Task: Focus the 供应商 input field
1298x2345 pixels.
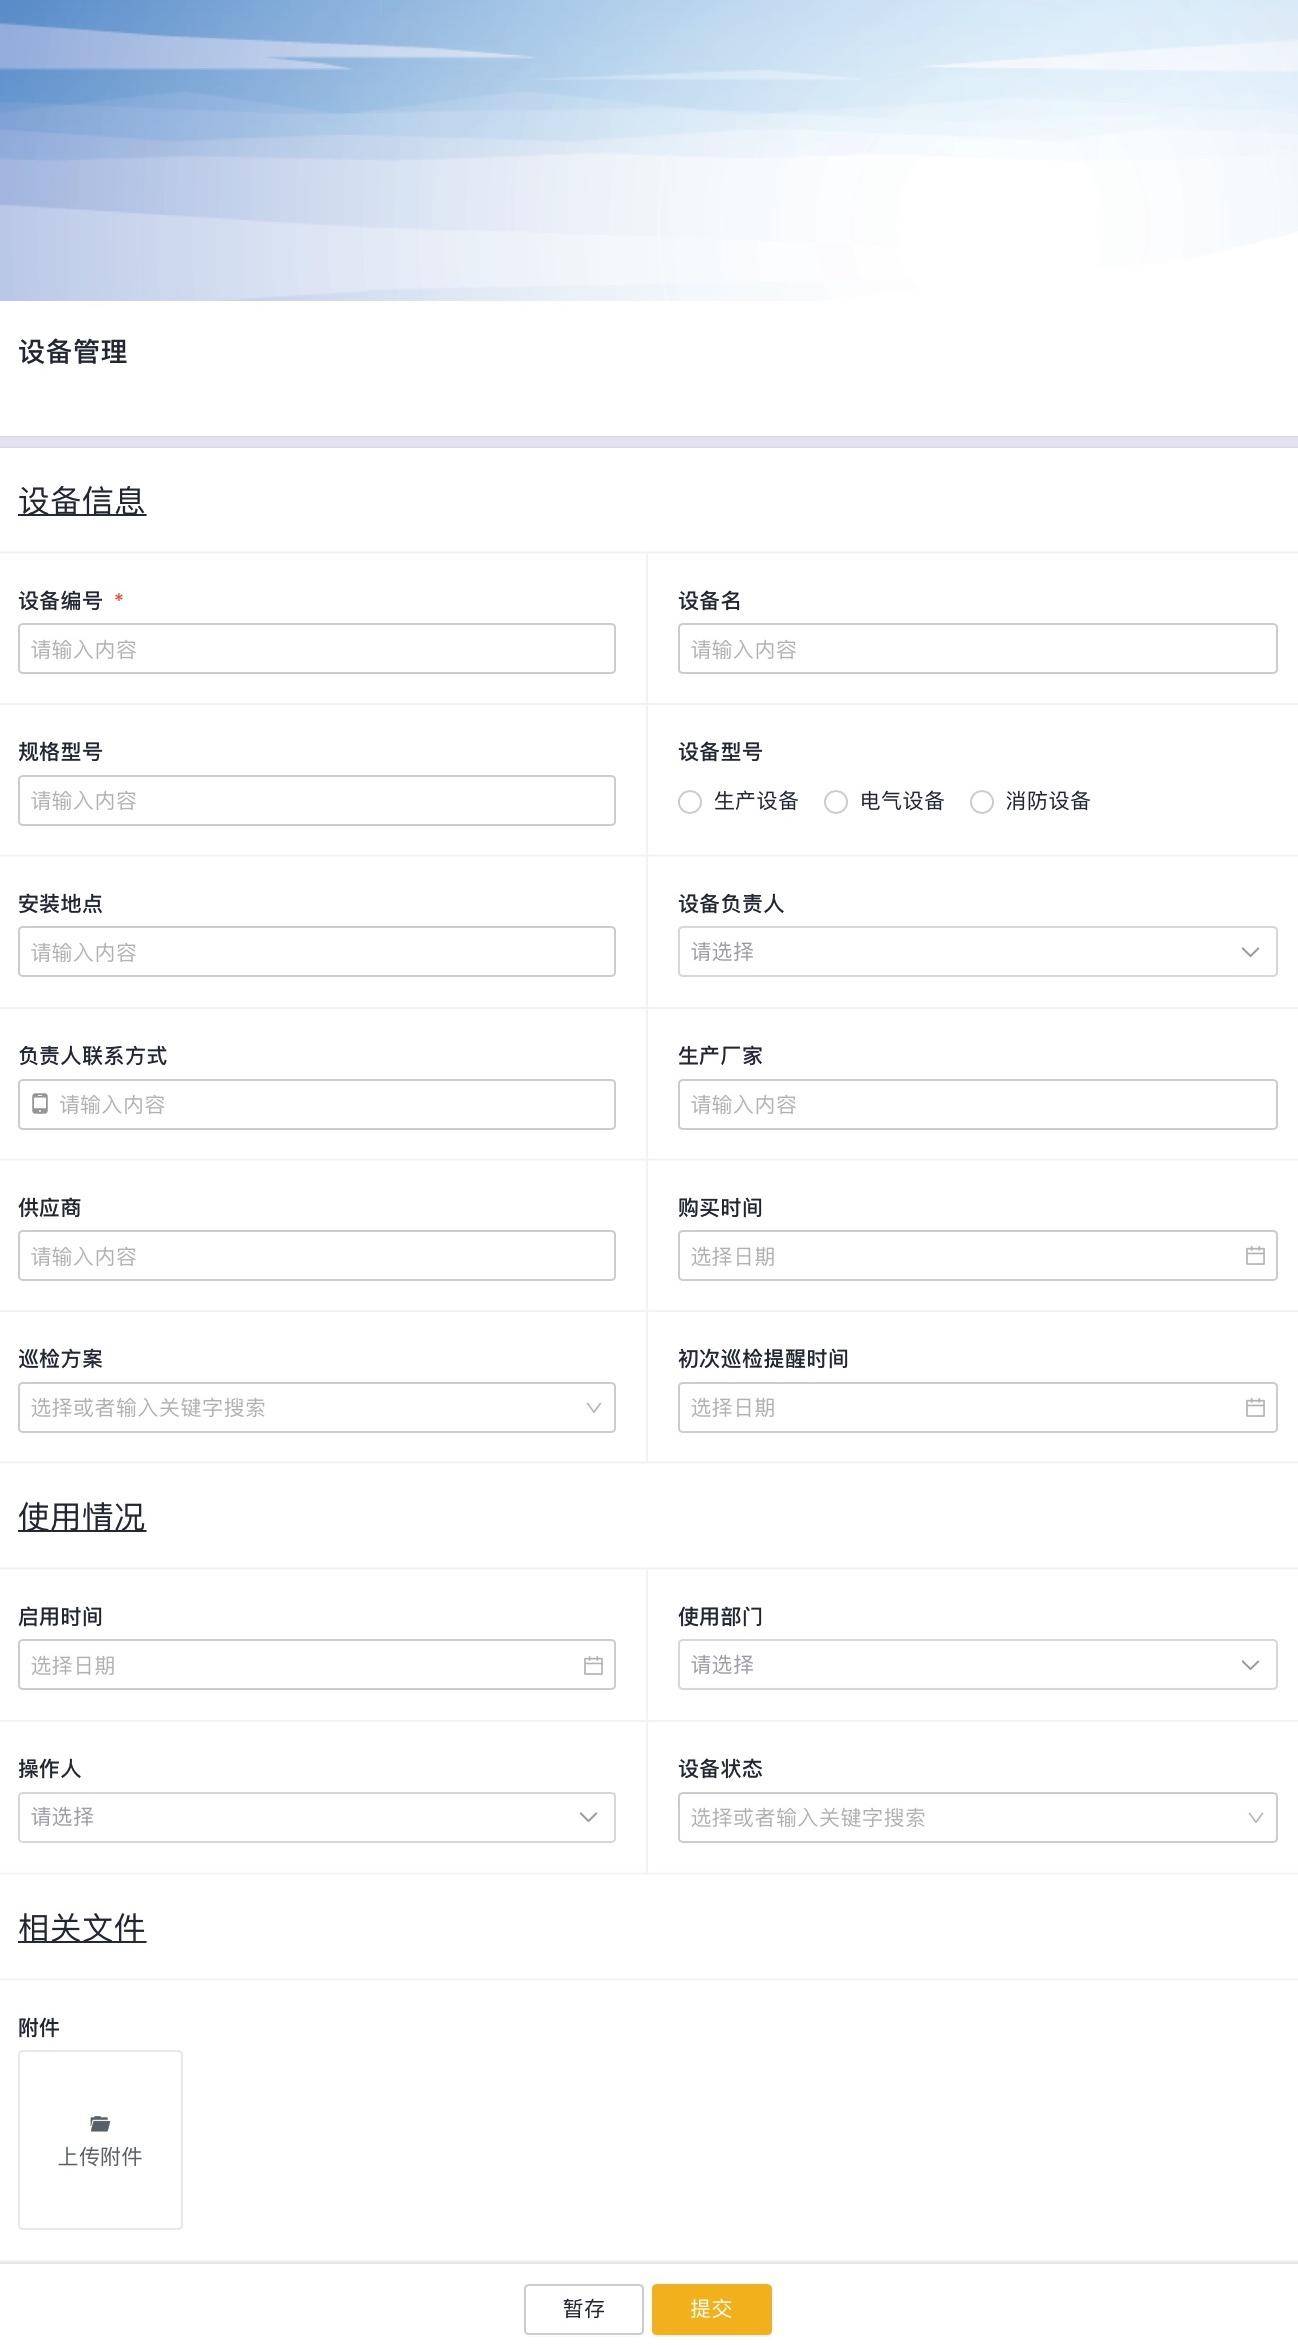Action: (x=316, y=1255)
